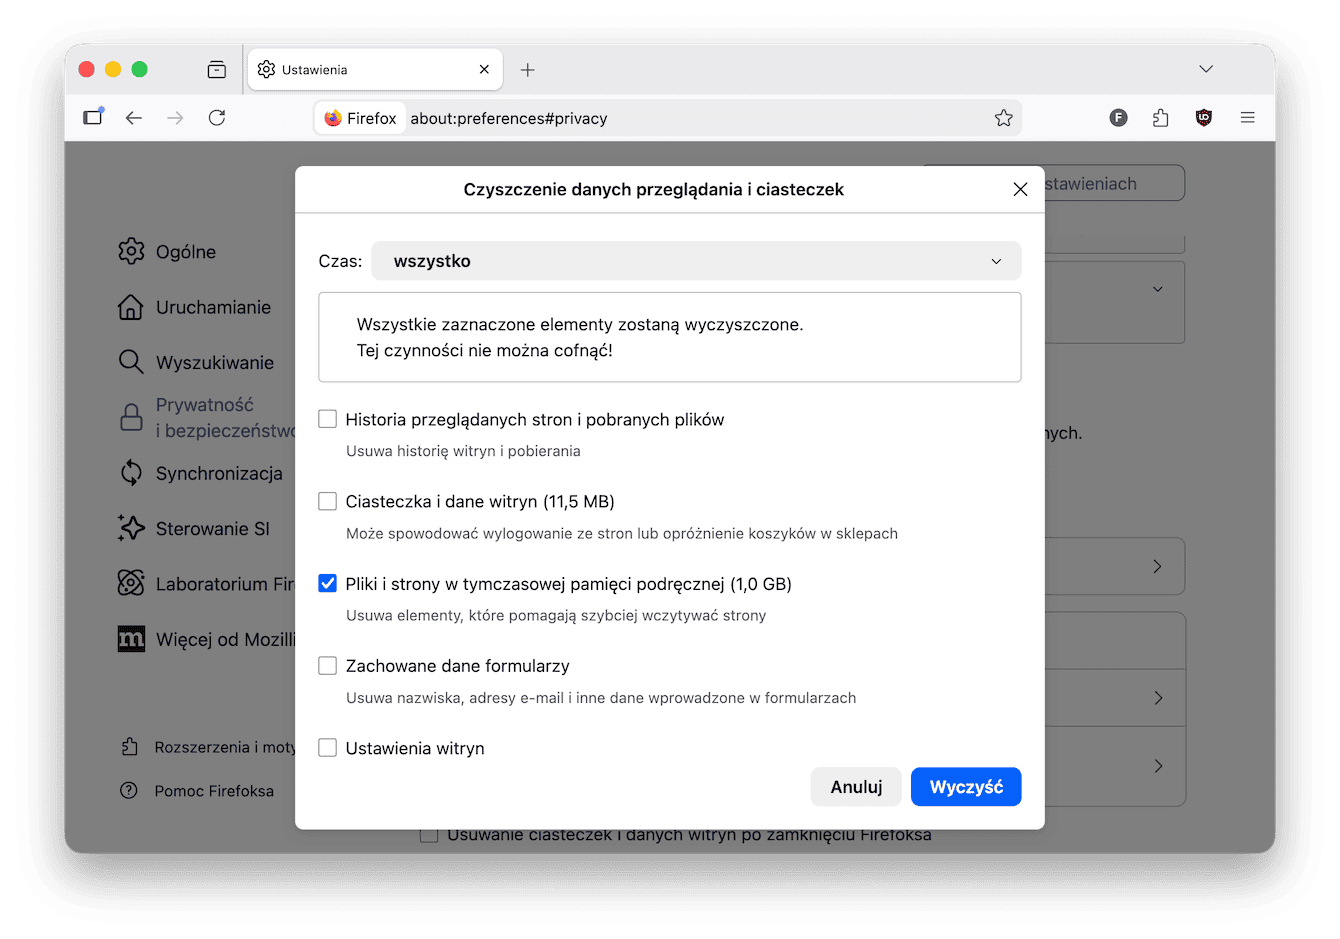This screenshot has height=939, width=1340.
Task: Expand the Czas dropdown set to wszystko
Action: pyautogui.click(x=696, y=261)
